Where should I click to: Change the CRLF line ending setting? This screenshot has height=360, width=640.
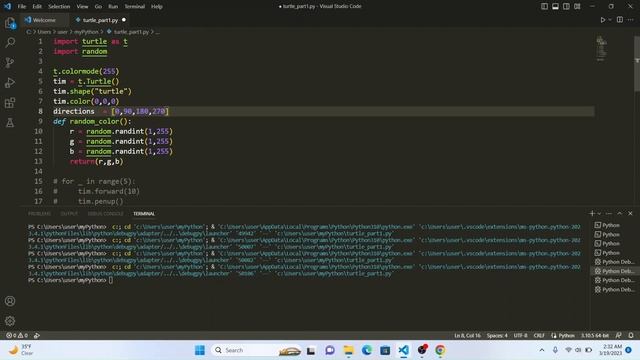point(539,335)
